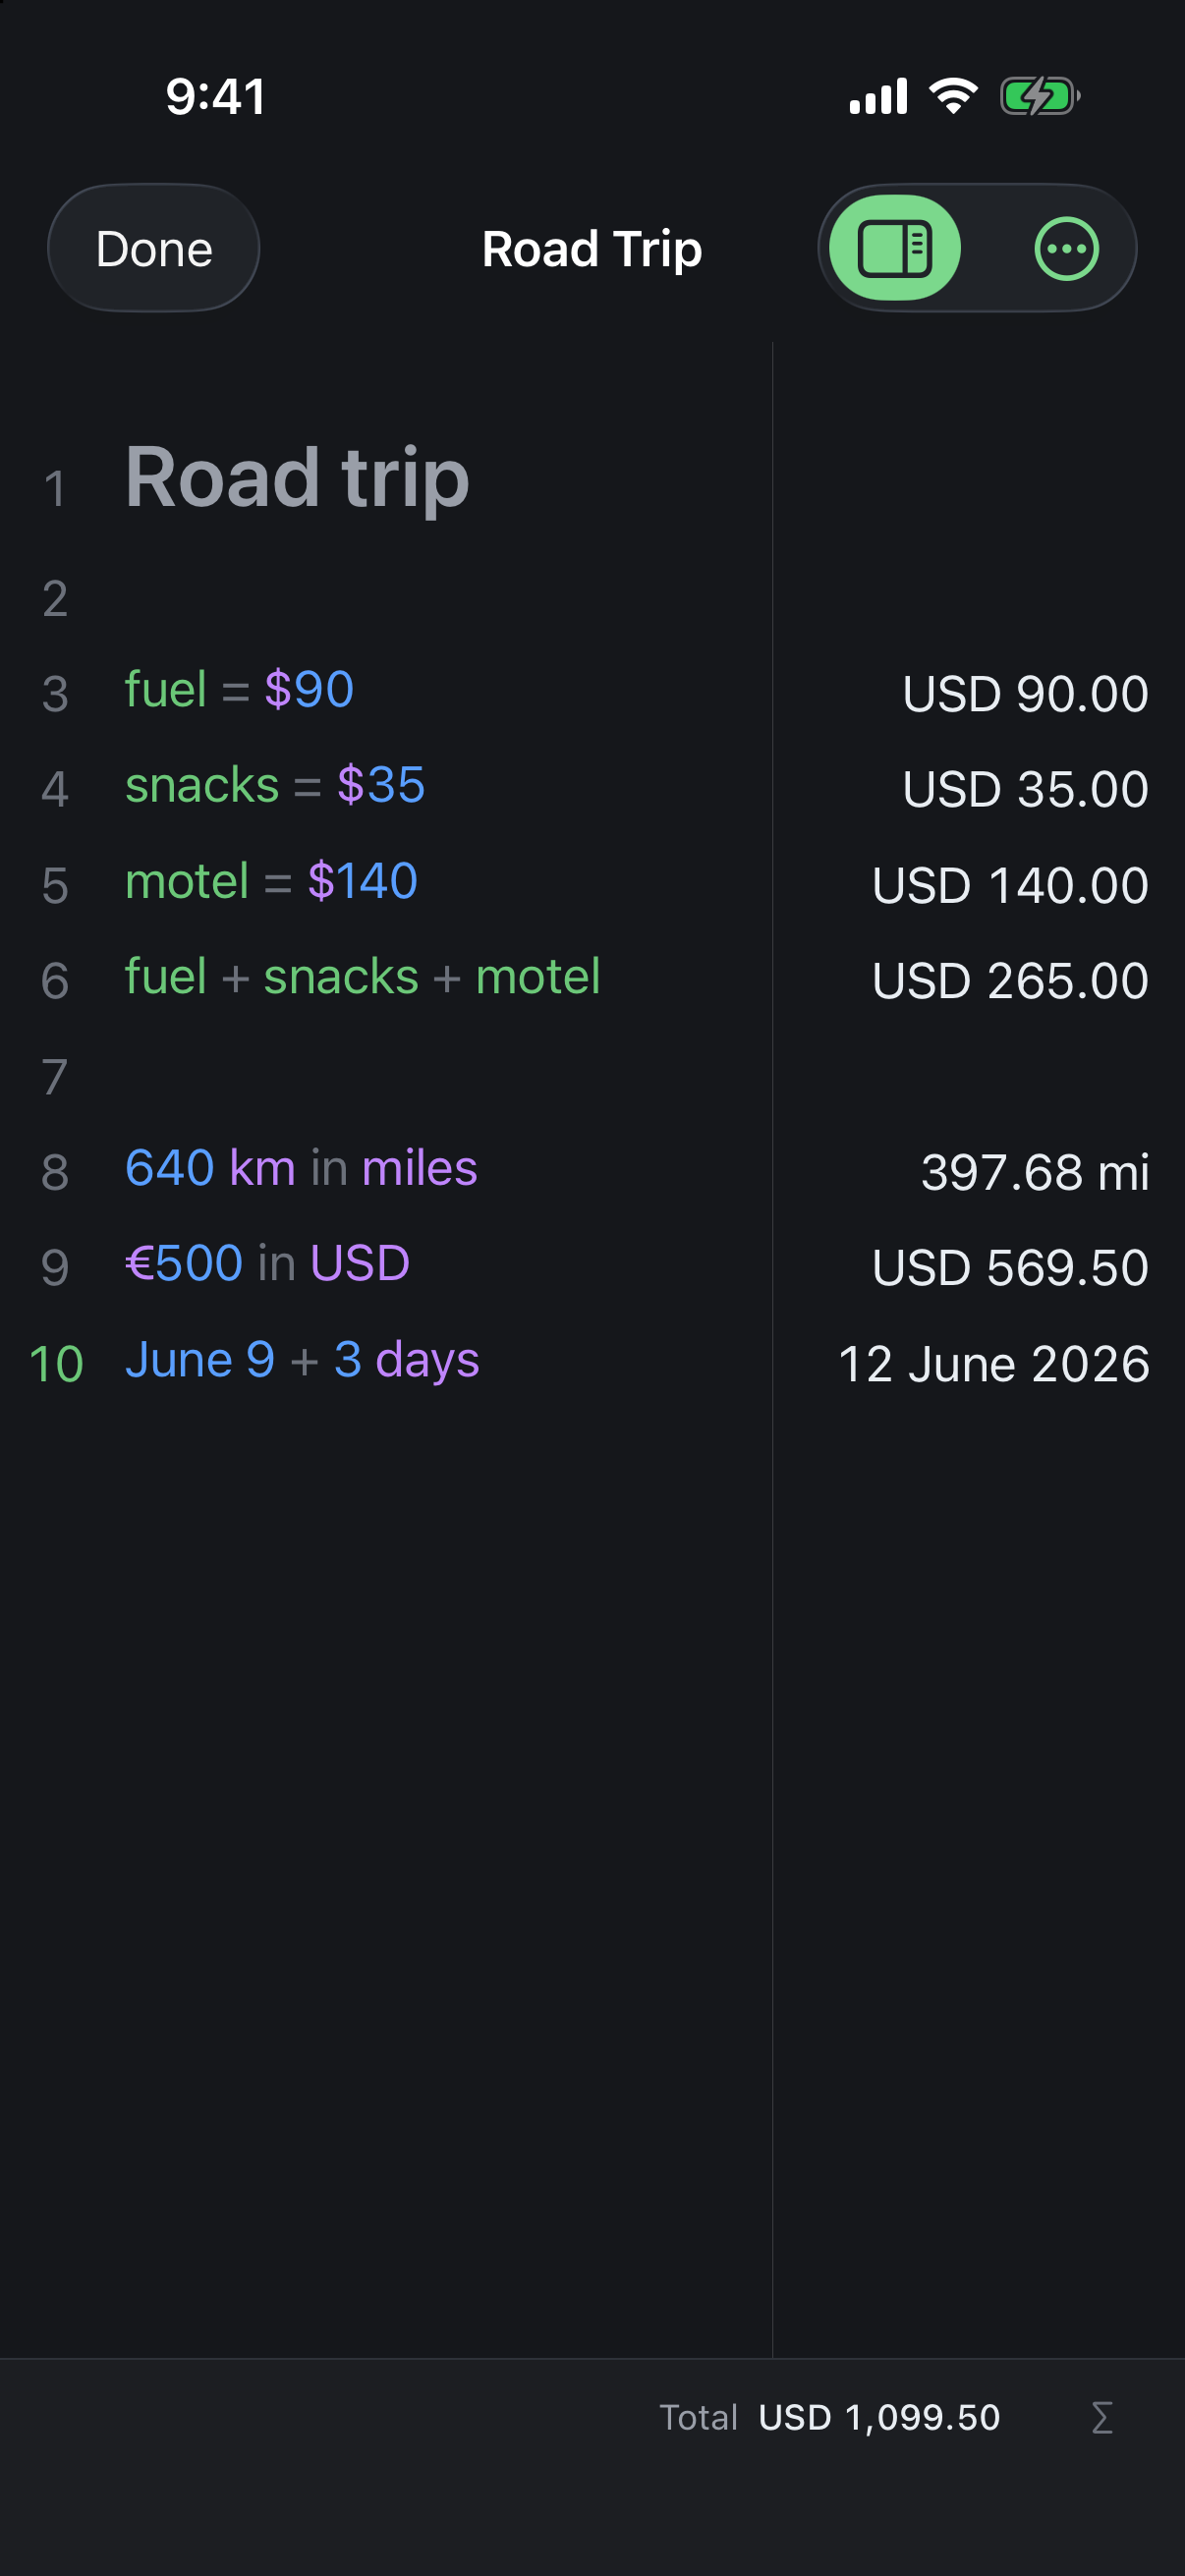Tap the sigma sum icon
The height and width of the screenshot is (2576, 1185).
coord(1102,2417)
